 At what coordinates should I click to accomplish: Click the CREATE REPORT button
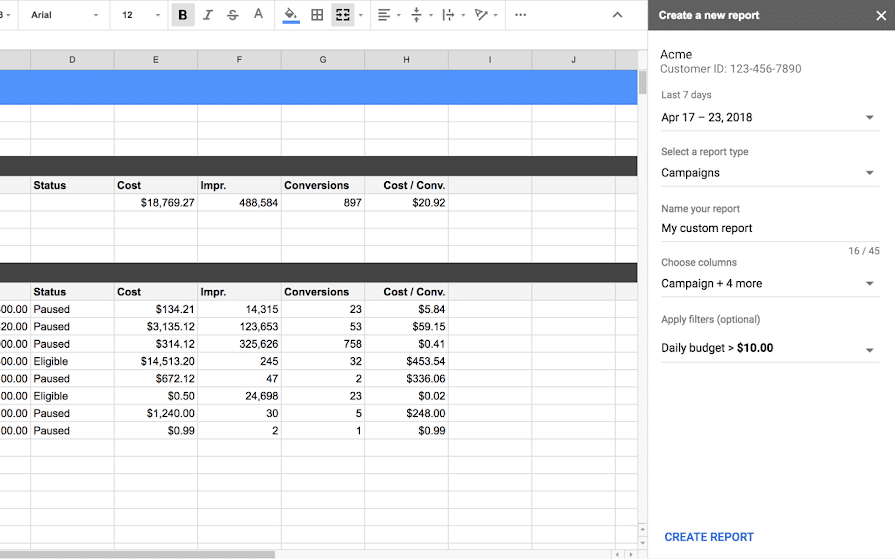coord(709,537)
